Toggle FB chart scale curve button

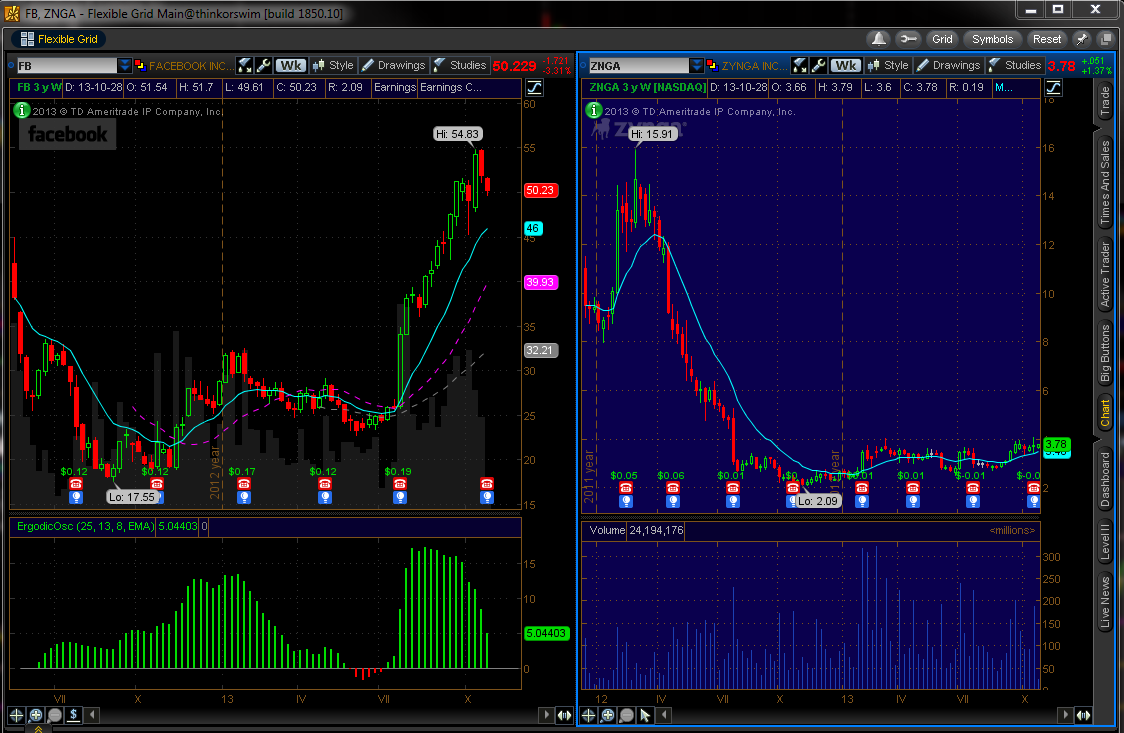coord(535,87)
